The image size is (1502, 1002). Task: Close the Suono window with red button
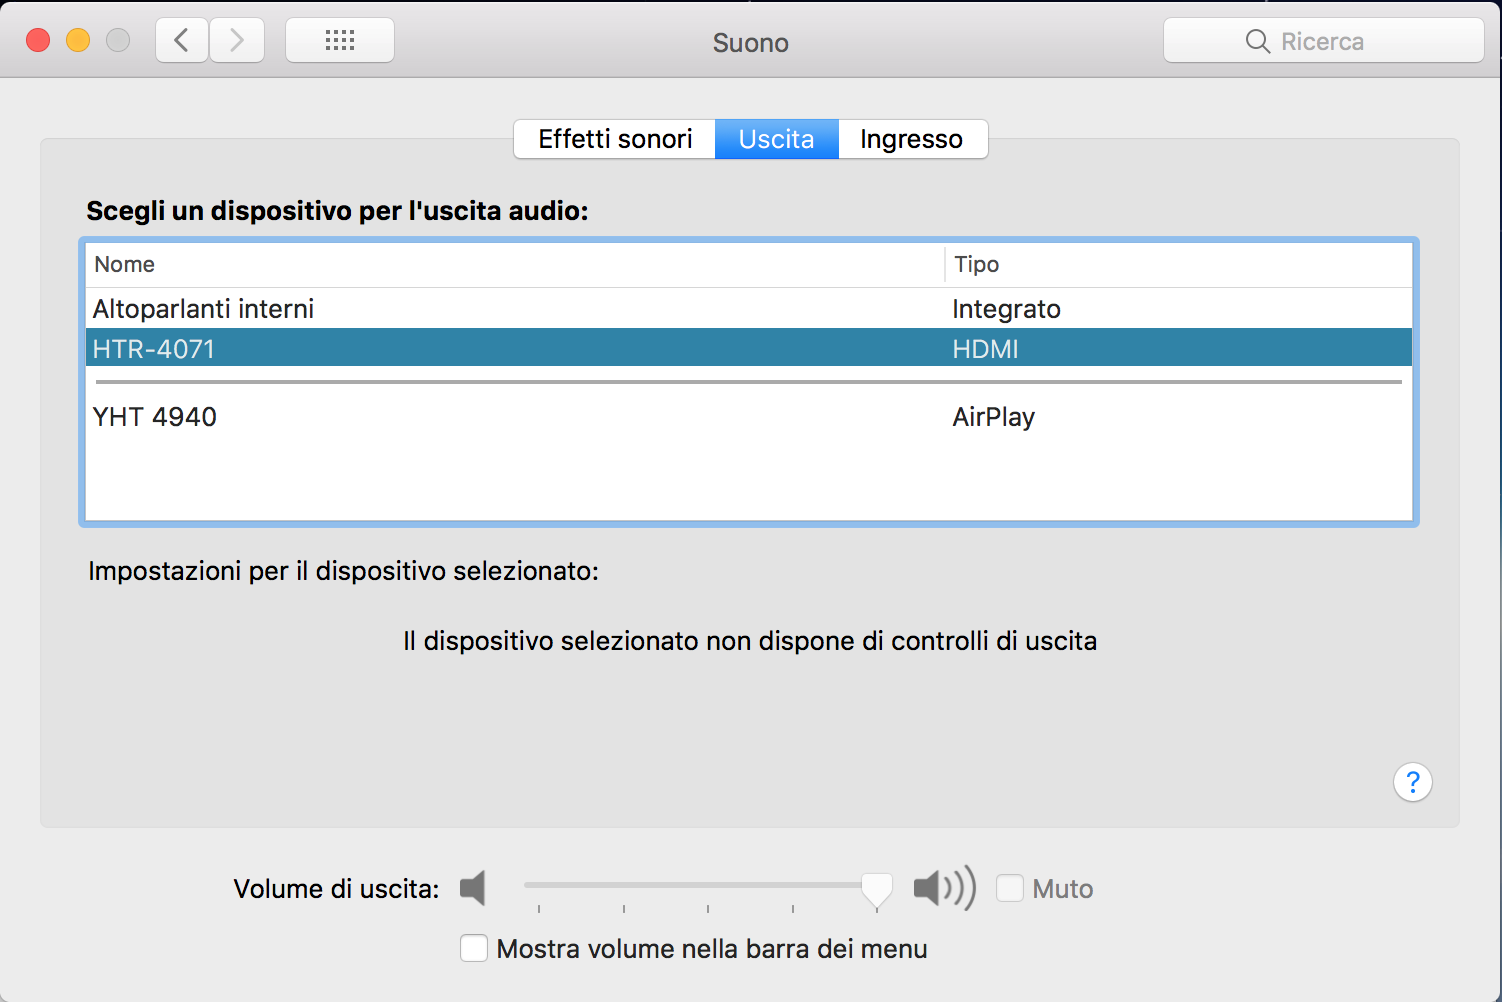38,40
